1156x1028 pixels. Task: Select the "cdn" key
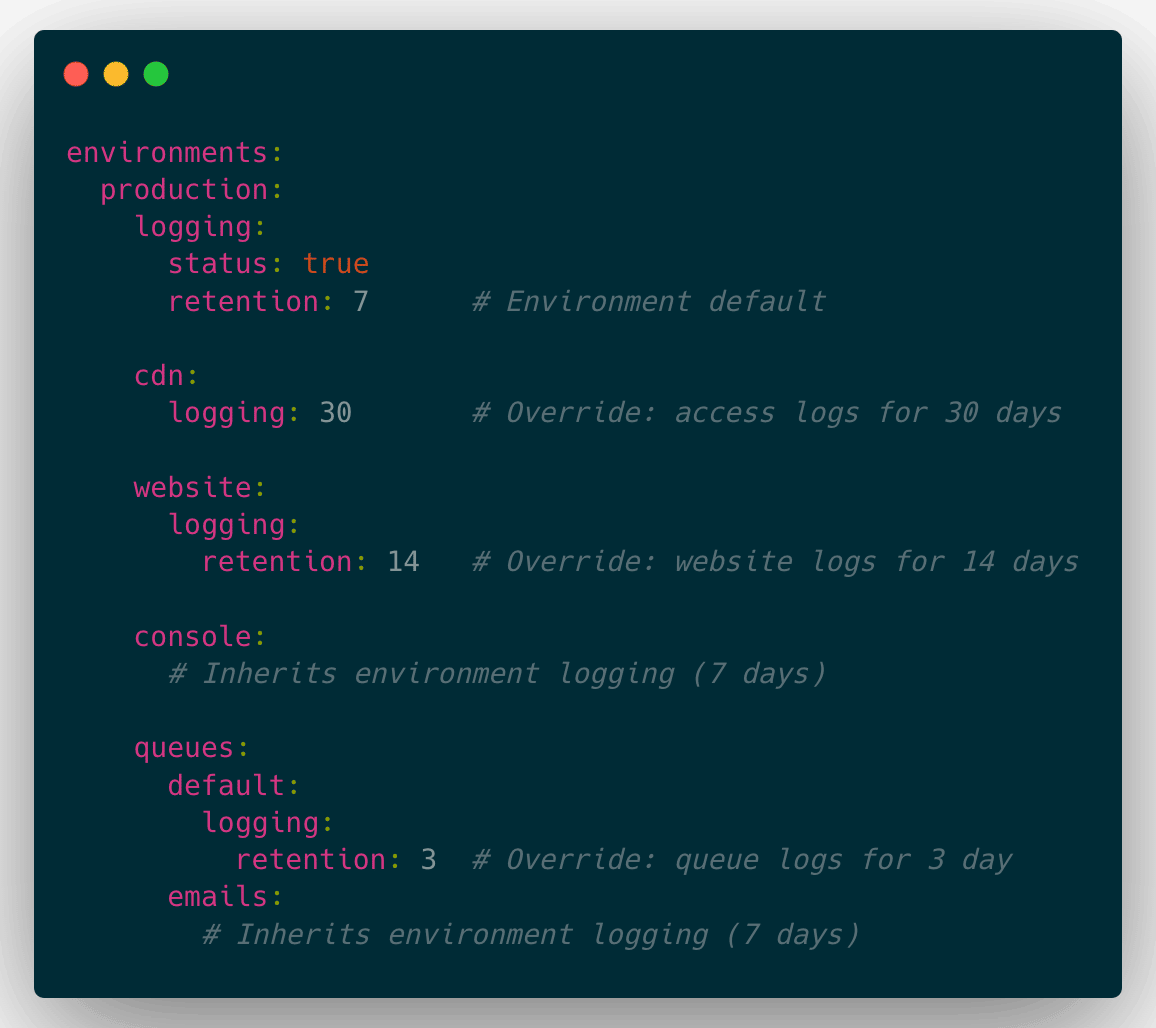(x=159, y=376)
